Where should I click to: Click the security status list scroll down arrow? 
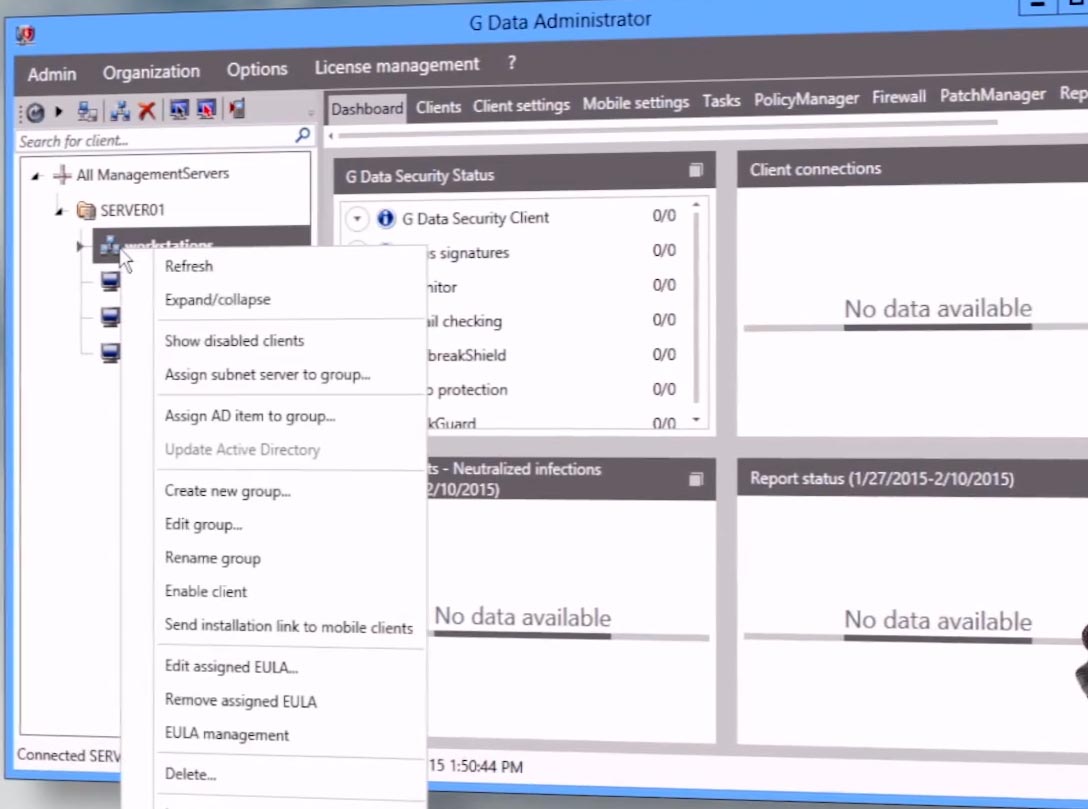click(696, 420)
